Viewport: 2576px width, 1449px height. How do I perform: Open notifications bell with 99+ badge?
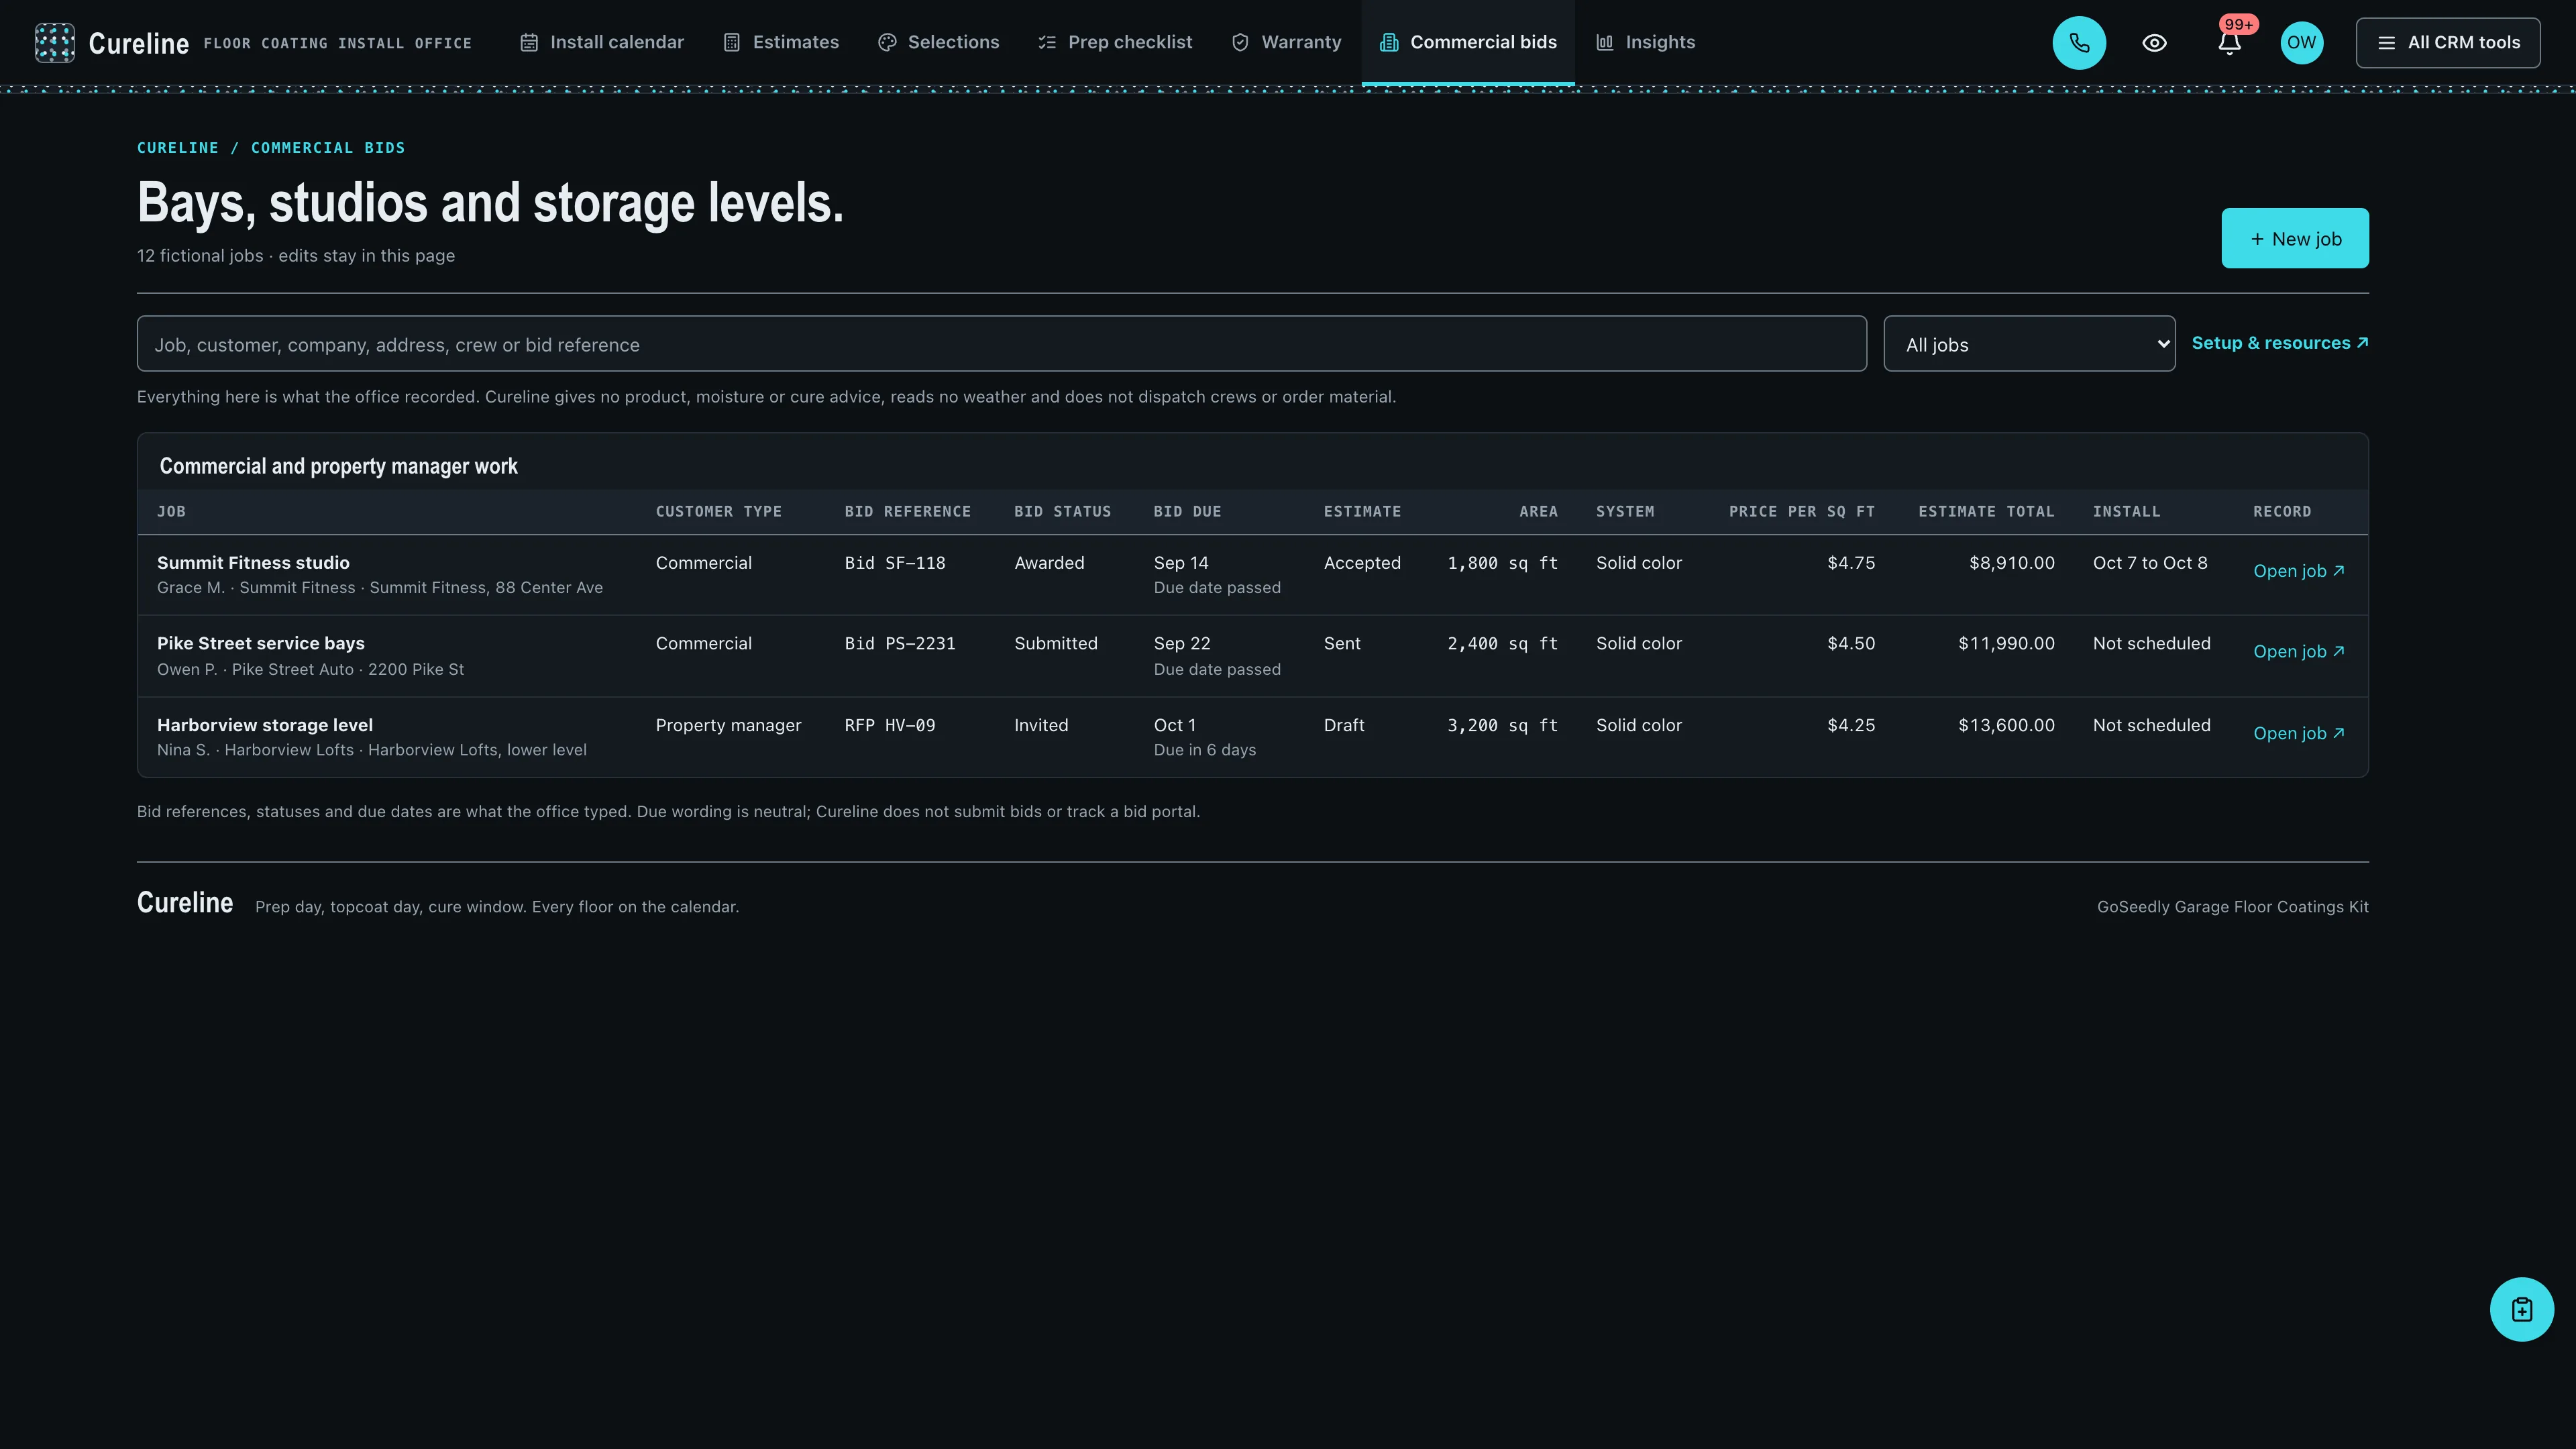[2229, 43]
